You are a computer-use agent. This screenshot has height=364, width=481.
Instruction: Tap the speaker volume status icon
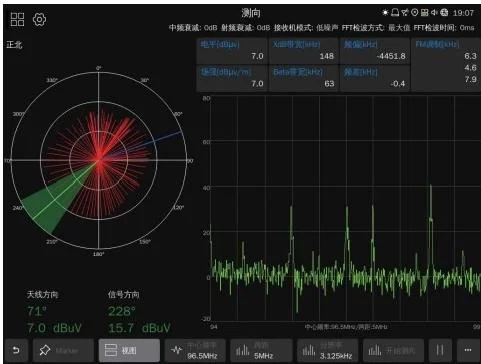tap(434, 13)
